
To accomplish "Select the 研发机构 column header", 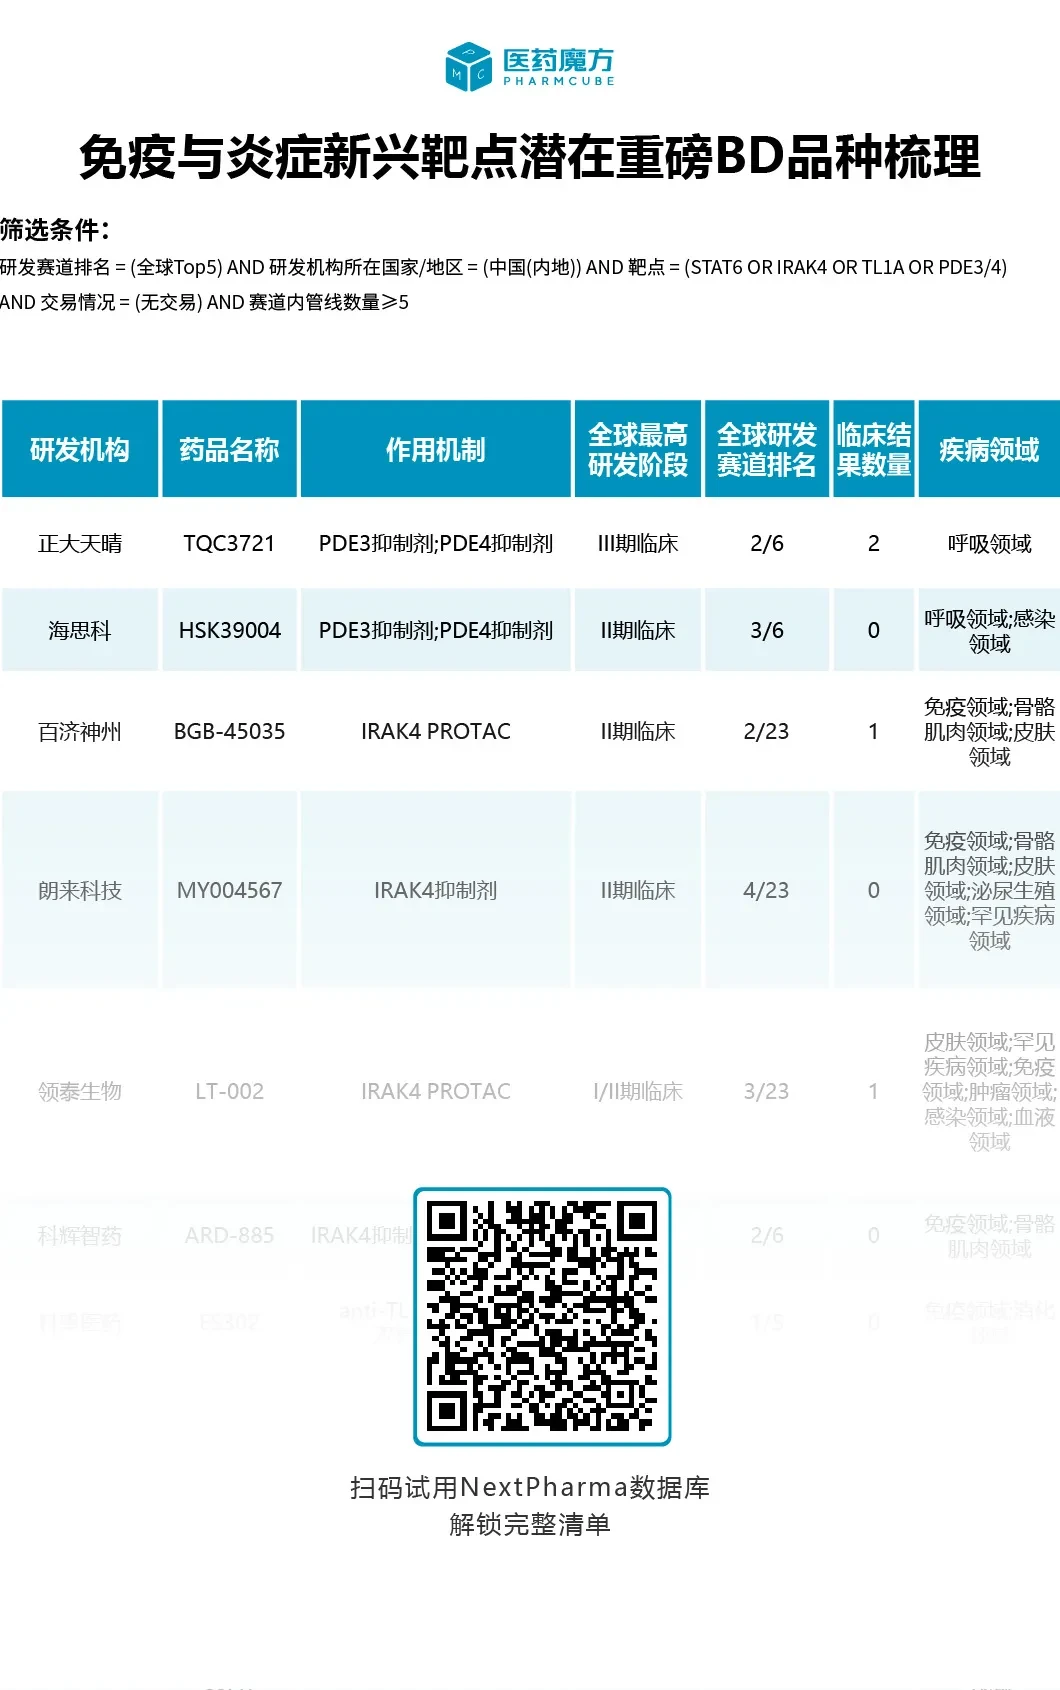I will pos(80,449).
